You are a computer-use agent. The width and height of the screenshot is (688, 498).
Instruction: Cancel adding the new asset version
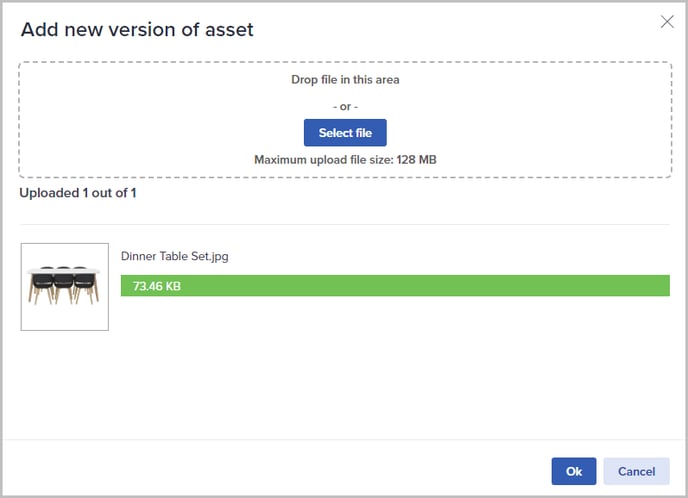point(636,471)
